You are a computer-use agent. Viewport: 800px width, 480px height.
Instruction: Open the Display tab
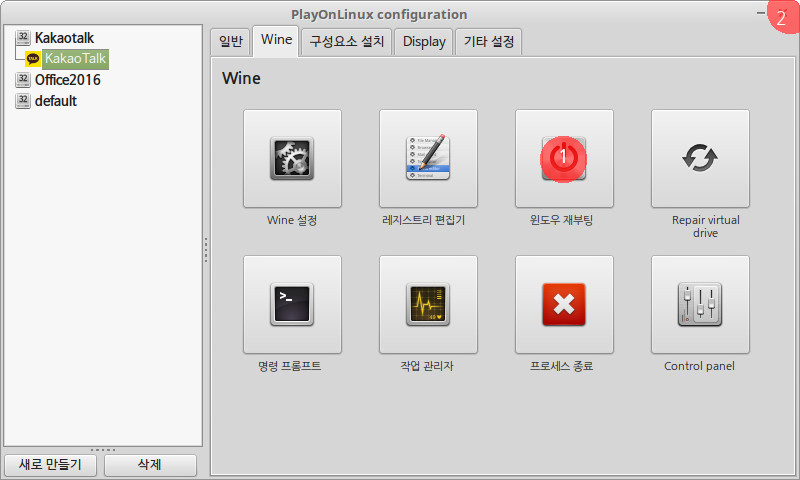424,41
